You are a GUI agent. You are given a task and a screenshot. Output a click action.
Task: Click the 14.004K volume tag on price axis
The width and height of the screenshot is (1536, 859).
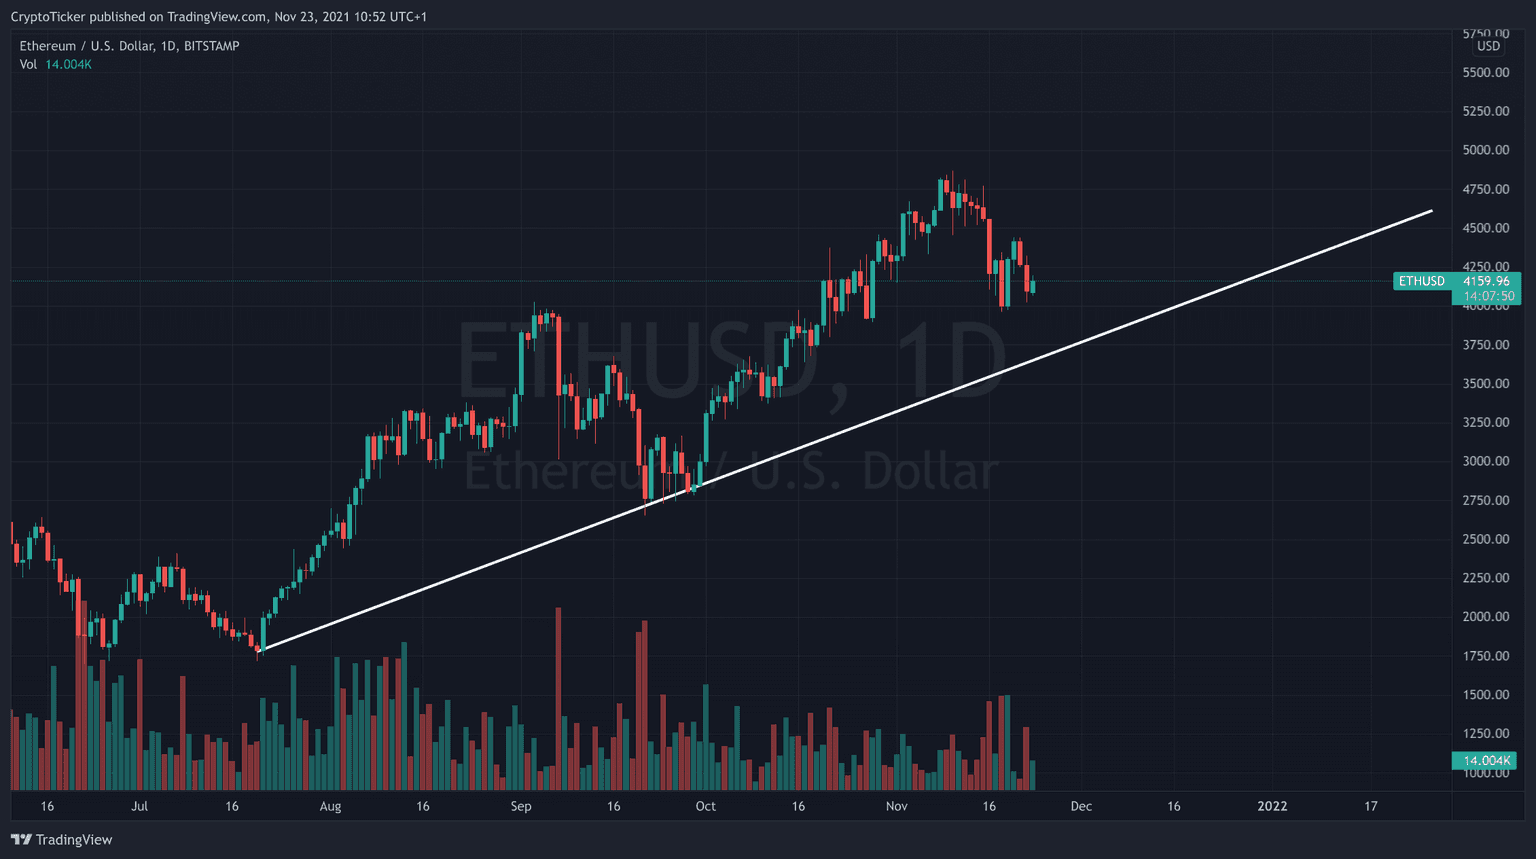click(1485, 761)
